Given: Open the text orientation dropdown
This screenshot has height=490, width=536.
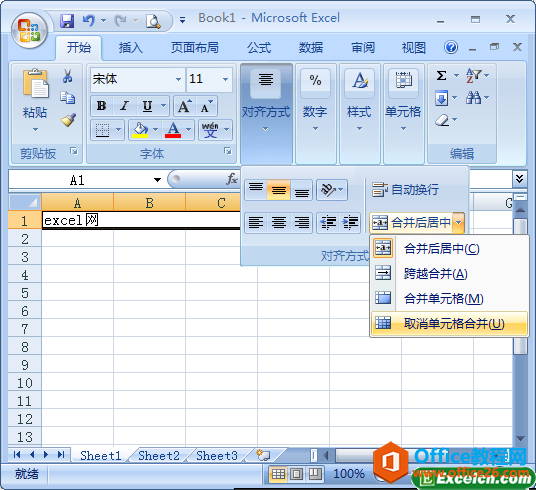Looking at the screenshot, I should (x=332, y=190).
